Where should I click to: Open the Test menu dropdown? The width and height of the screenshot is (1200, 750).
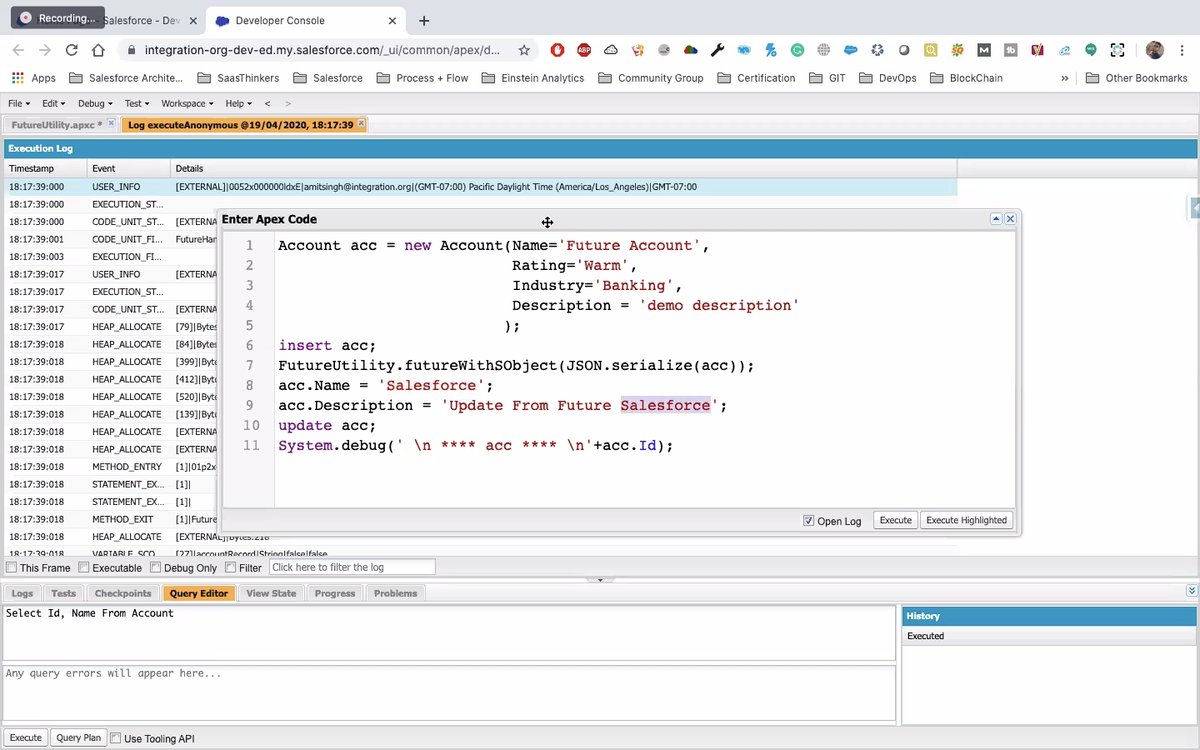pos(136,103)
